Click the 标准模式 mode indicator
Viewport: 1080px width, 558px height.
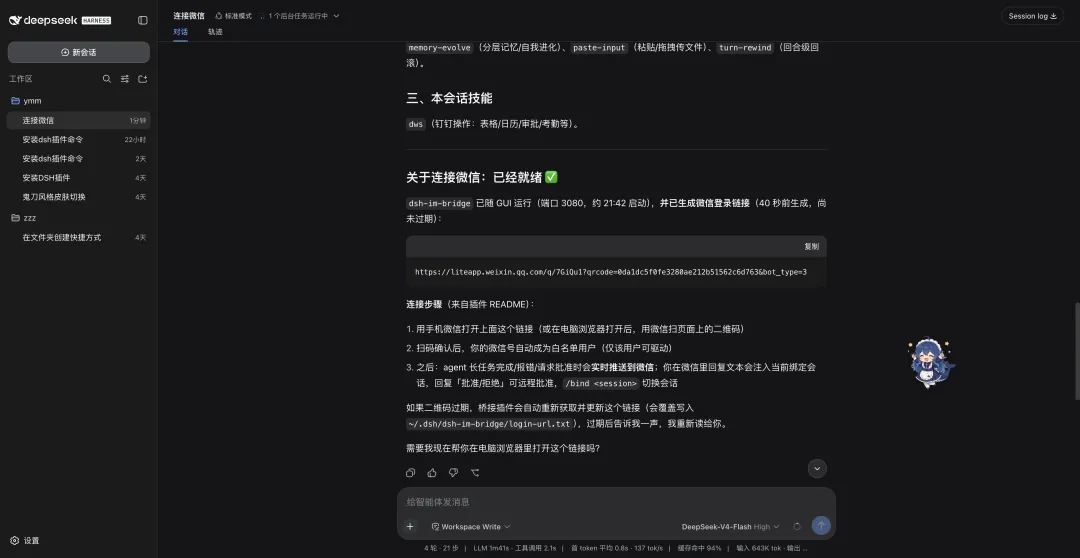pyautogui.click(x=233, y=16)
